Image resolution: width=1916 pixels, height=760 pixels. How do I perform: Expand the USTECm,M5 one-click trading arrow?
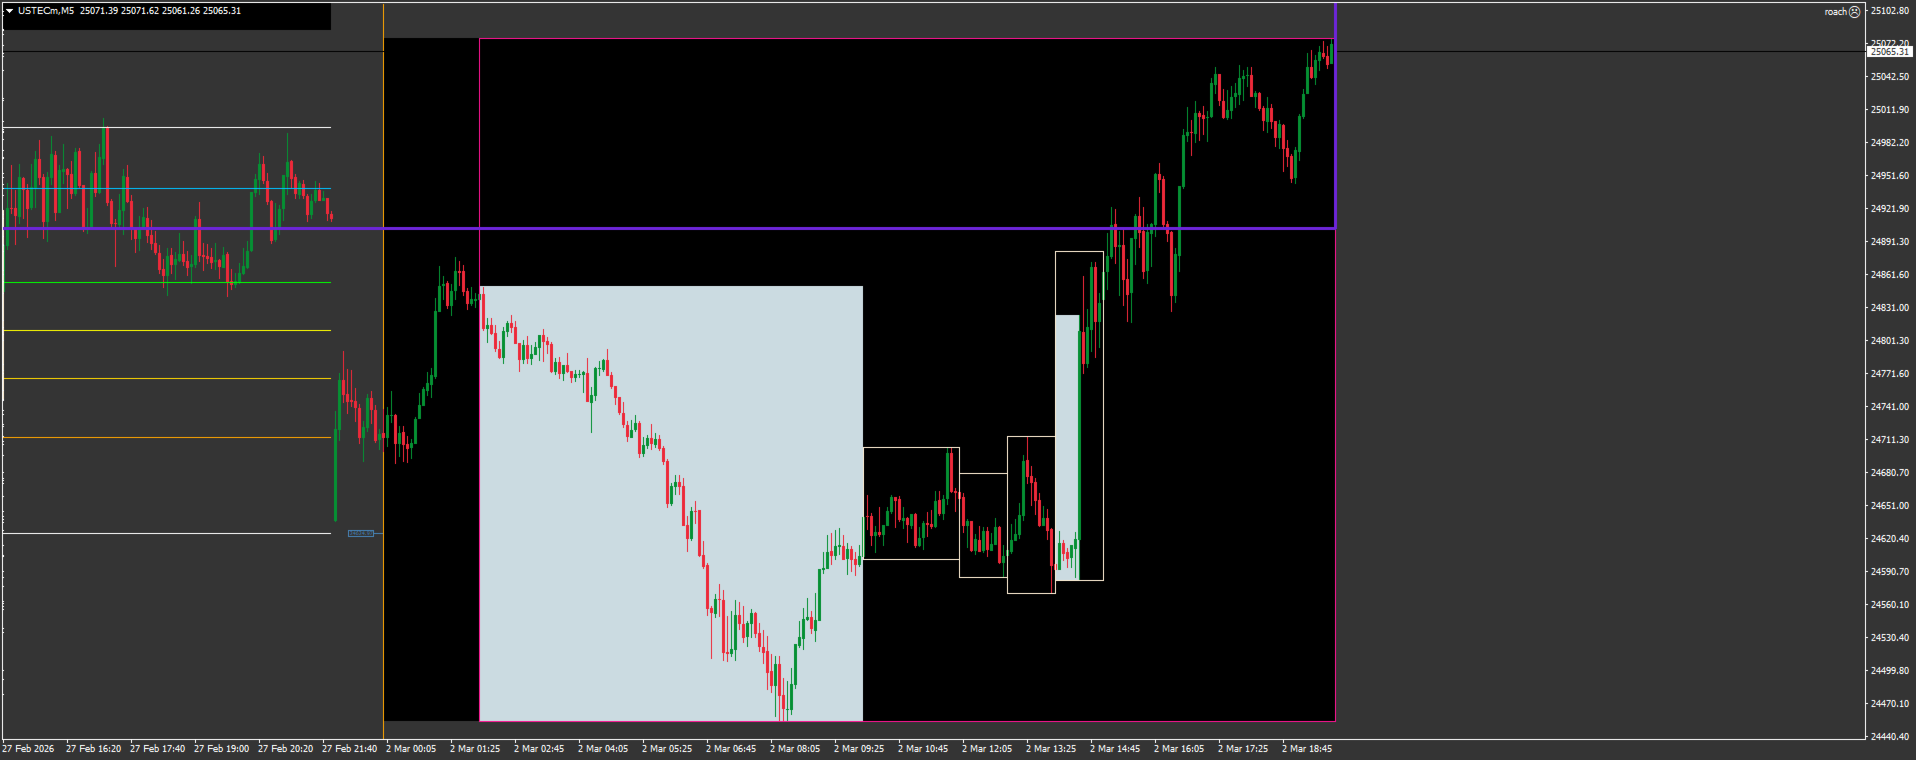[x=9, y=11]
